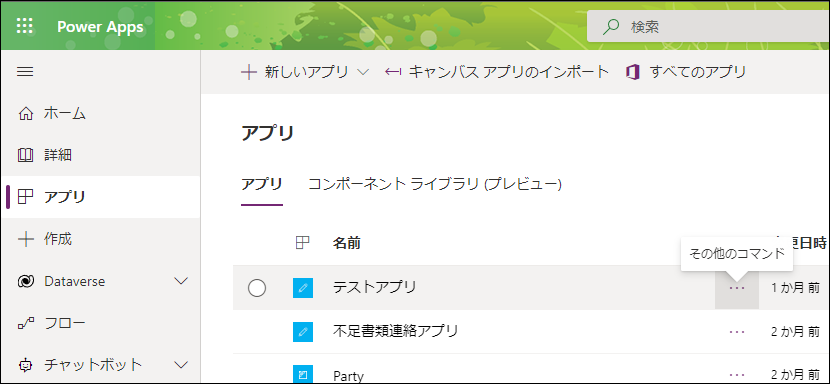
Task: Switch to コンポーネント ライブラリ (プレビュー) tab
Action: (x=435, y=184)
